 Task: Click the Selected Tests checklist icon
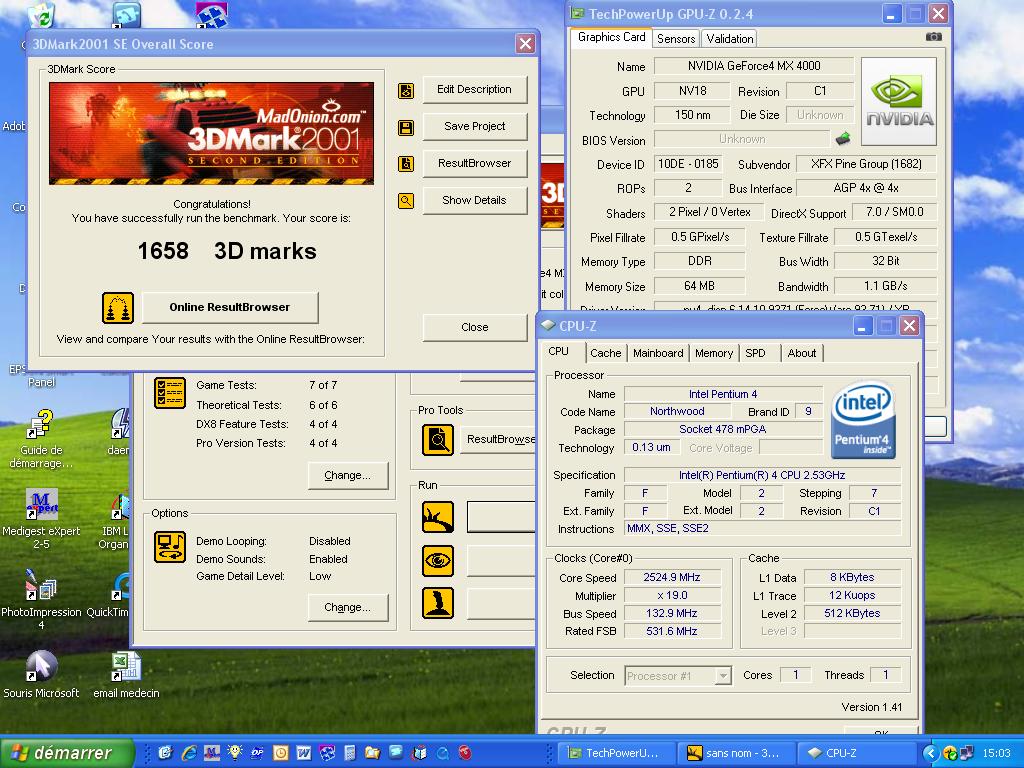click(170, 392)
